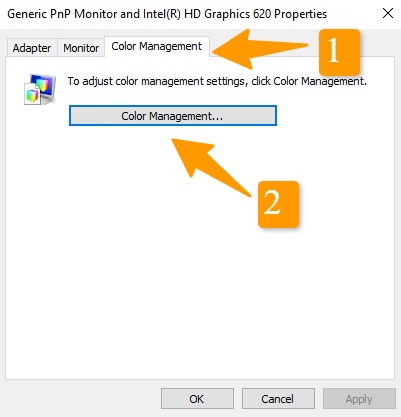Click the word 'Properties' in the title
The width and height of the screenshot is (401, 417).
coord(301,14)
